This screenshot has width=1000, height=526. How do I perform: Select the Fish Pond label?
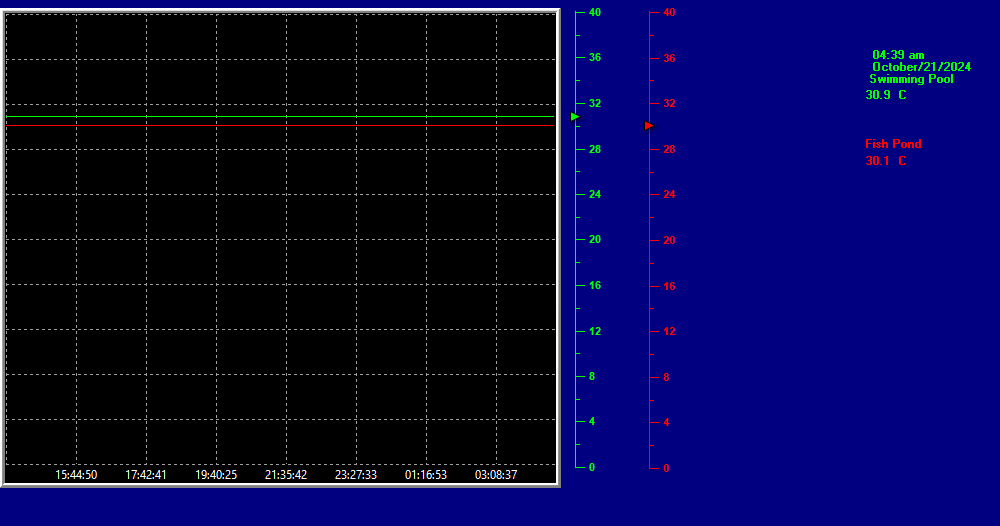893,144
